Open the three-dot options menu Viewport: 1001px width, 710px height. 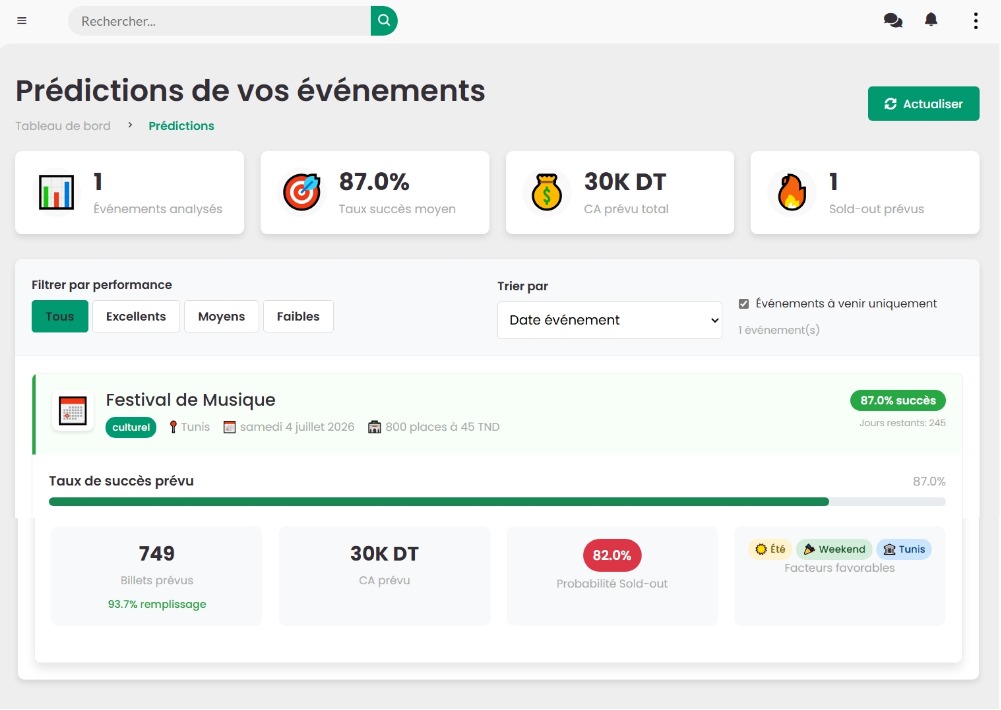975,20
